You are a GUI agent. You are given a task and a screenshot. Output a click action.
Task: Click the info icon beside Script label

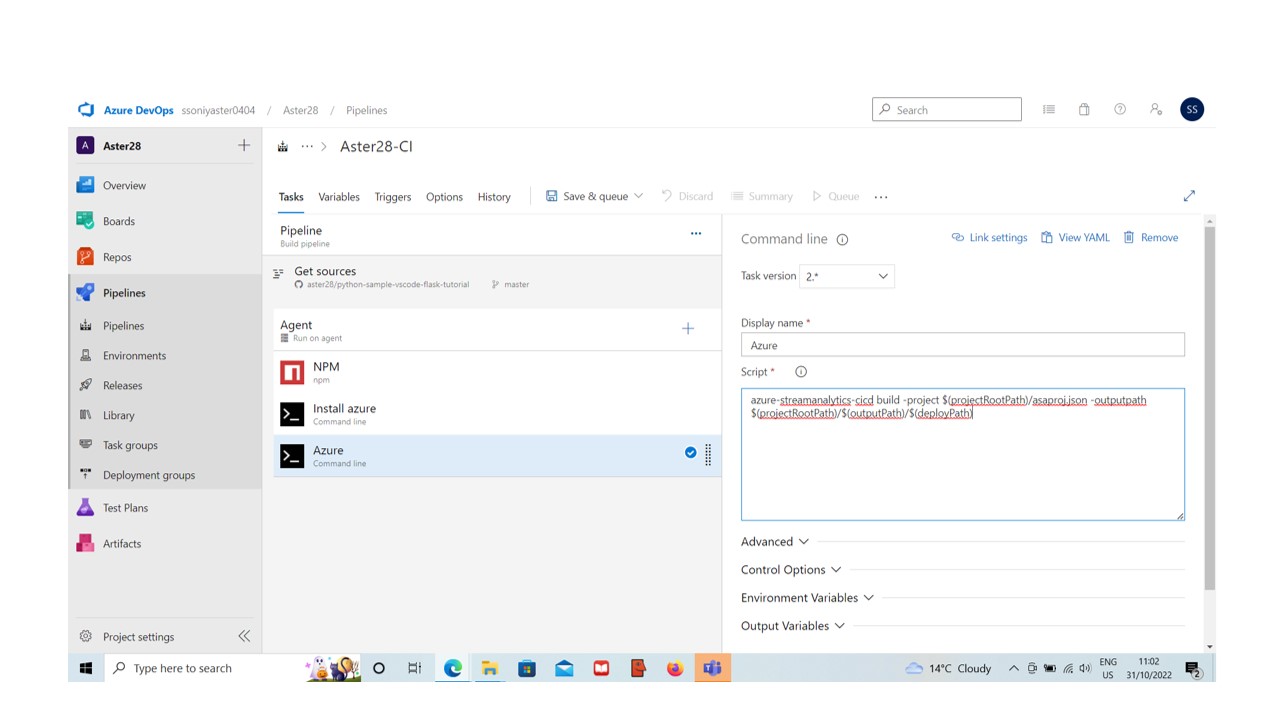pyautogui.click(x=800, y=372)
